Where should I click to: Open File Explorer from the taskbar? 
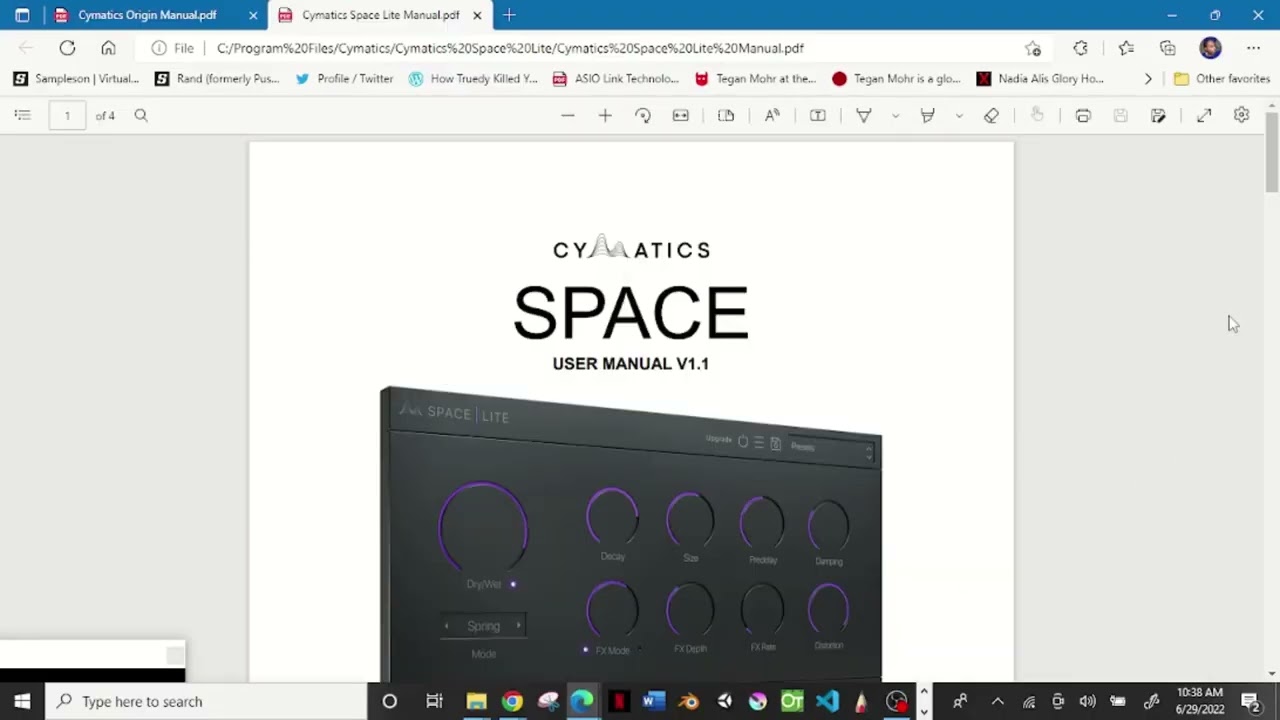pos(476,701)
